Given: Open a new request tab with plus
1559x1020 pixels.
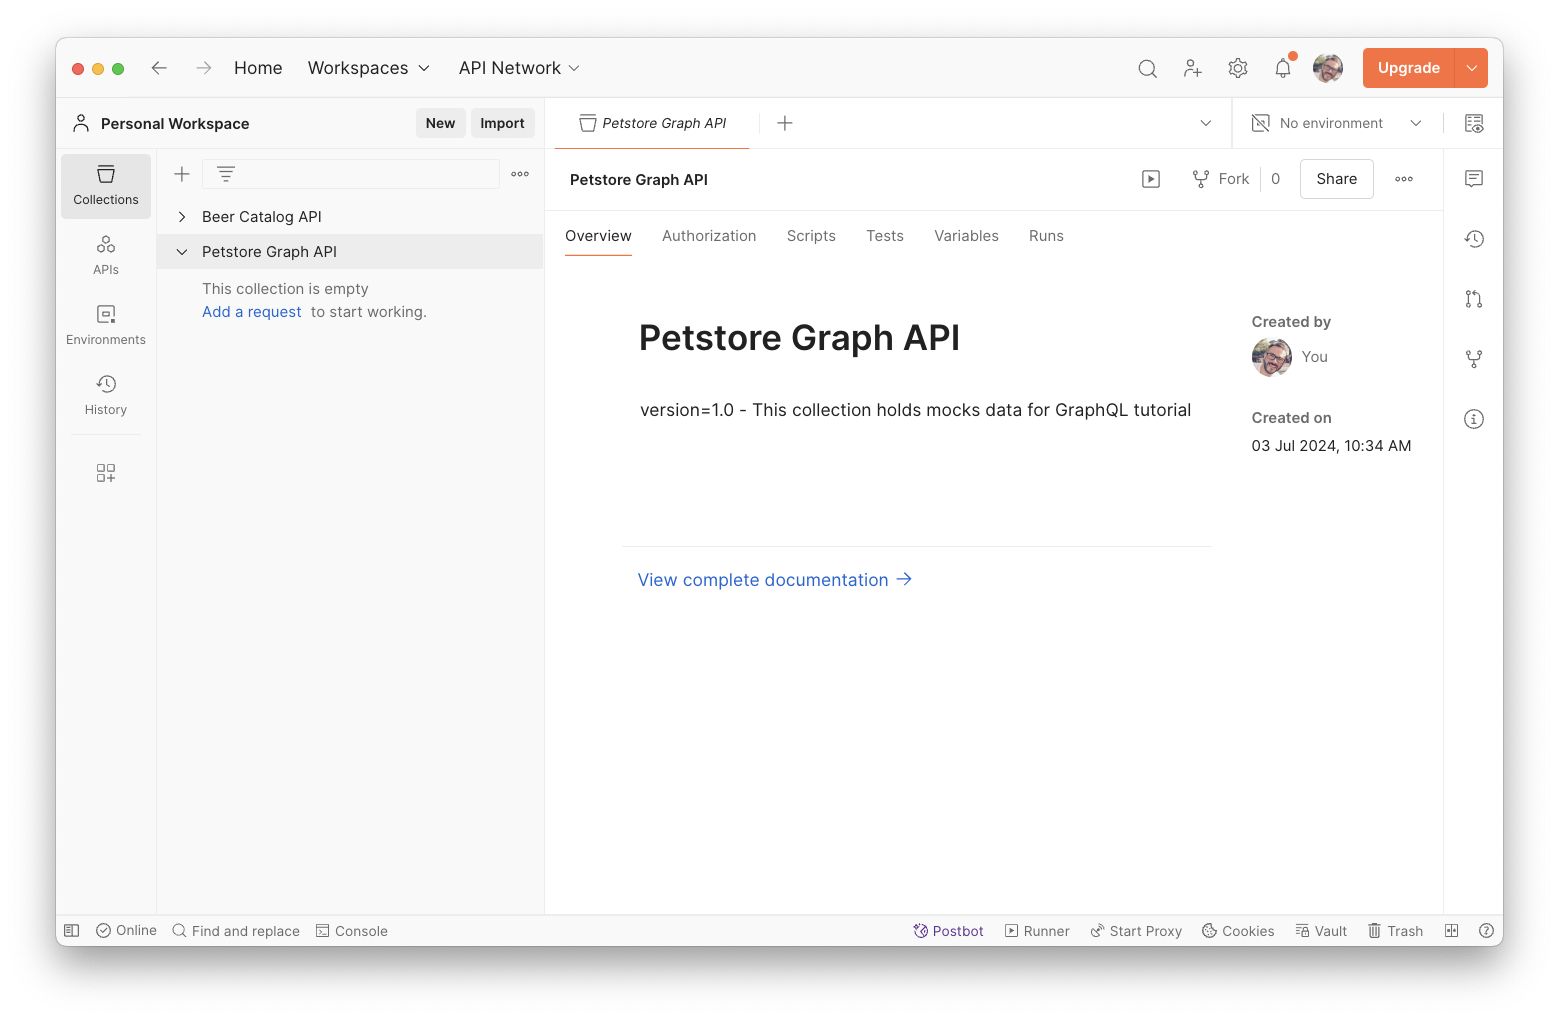Looking at the screenshot, I should point(784,122).
